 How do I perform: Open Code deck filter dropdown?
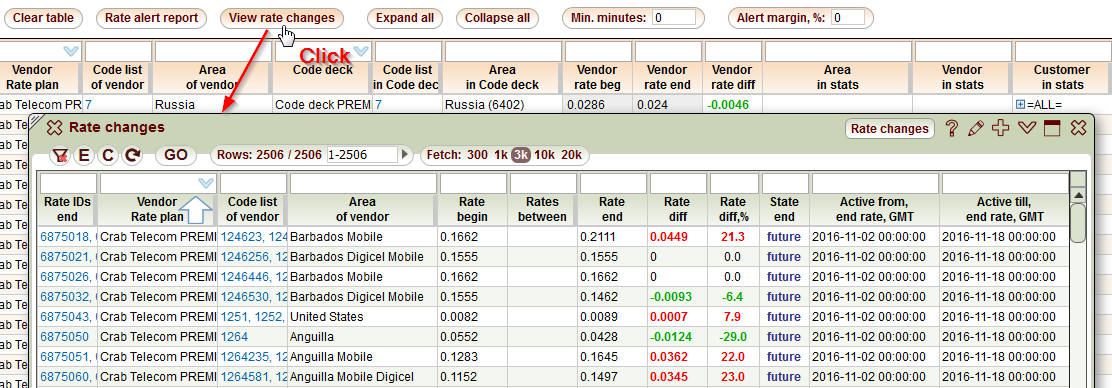coord(361,51)
